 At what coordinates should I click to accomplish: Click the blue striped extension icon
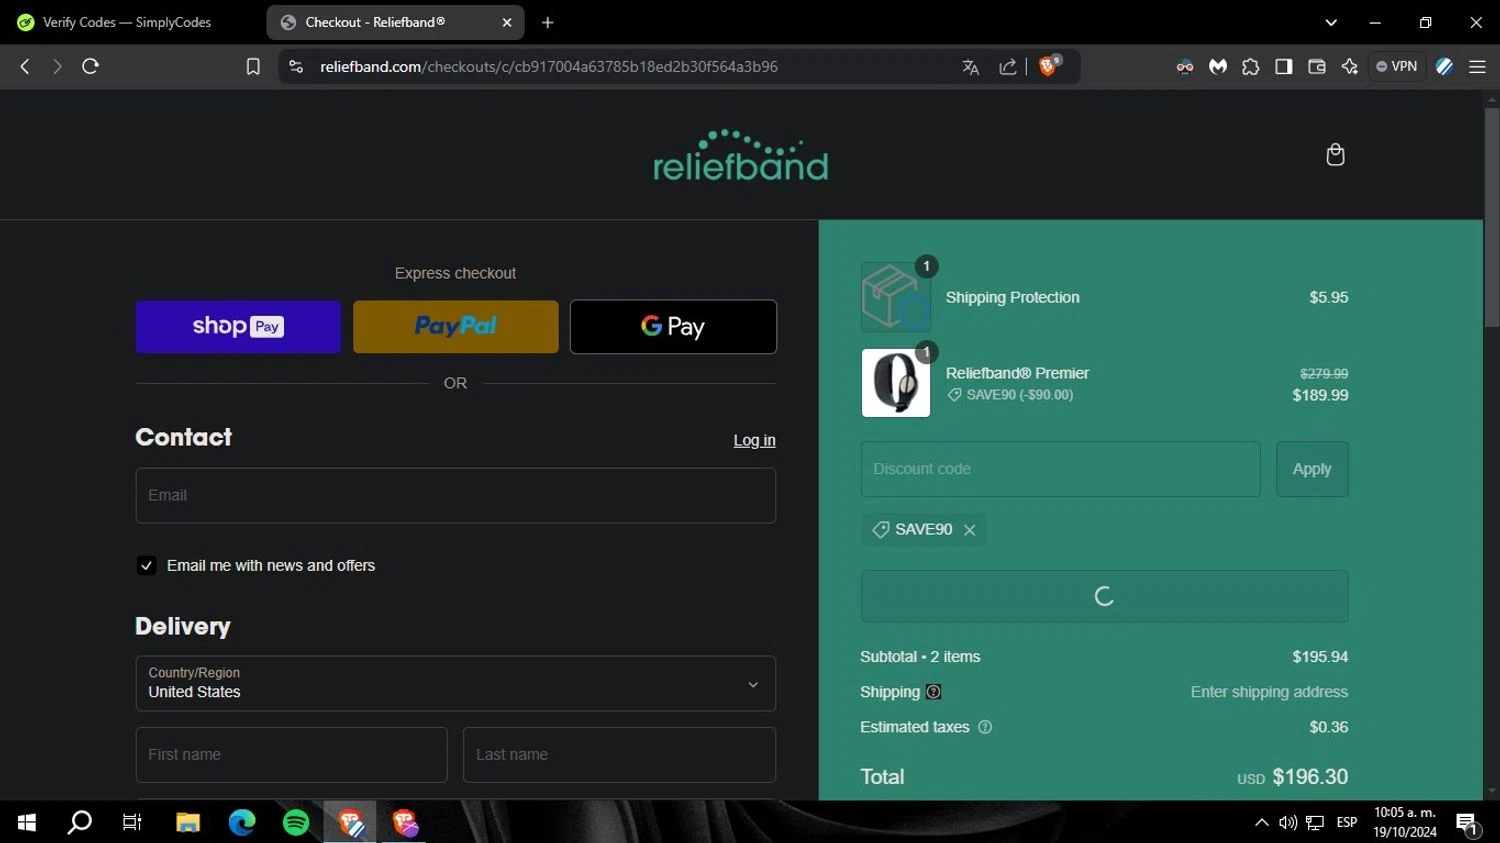pos(1444,67)
